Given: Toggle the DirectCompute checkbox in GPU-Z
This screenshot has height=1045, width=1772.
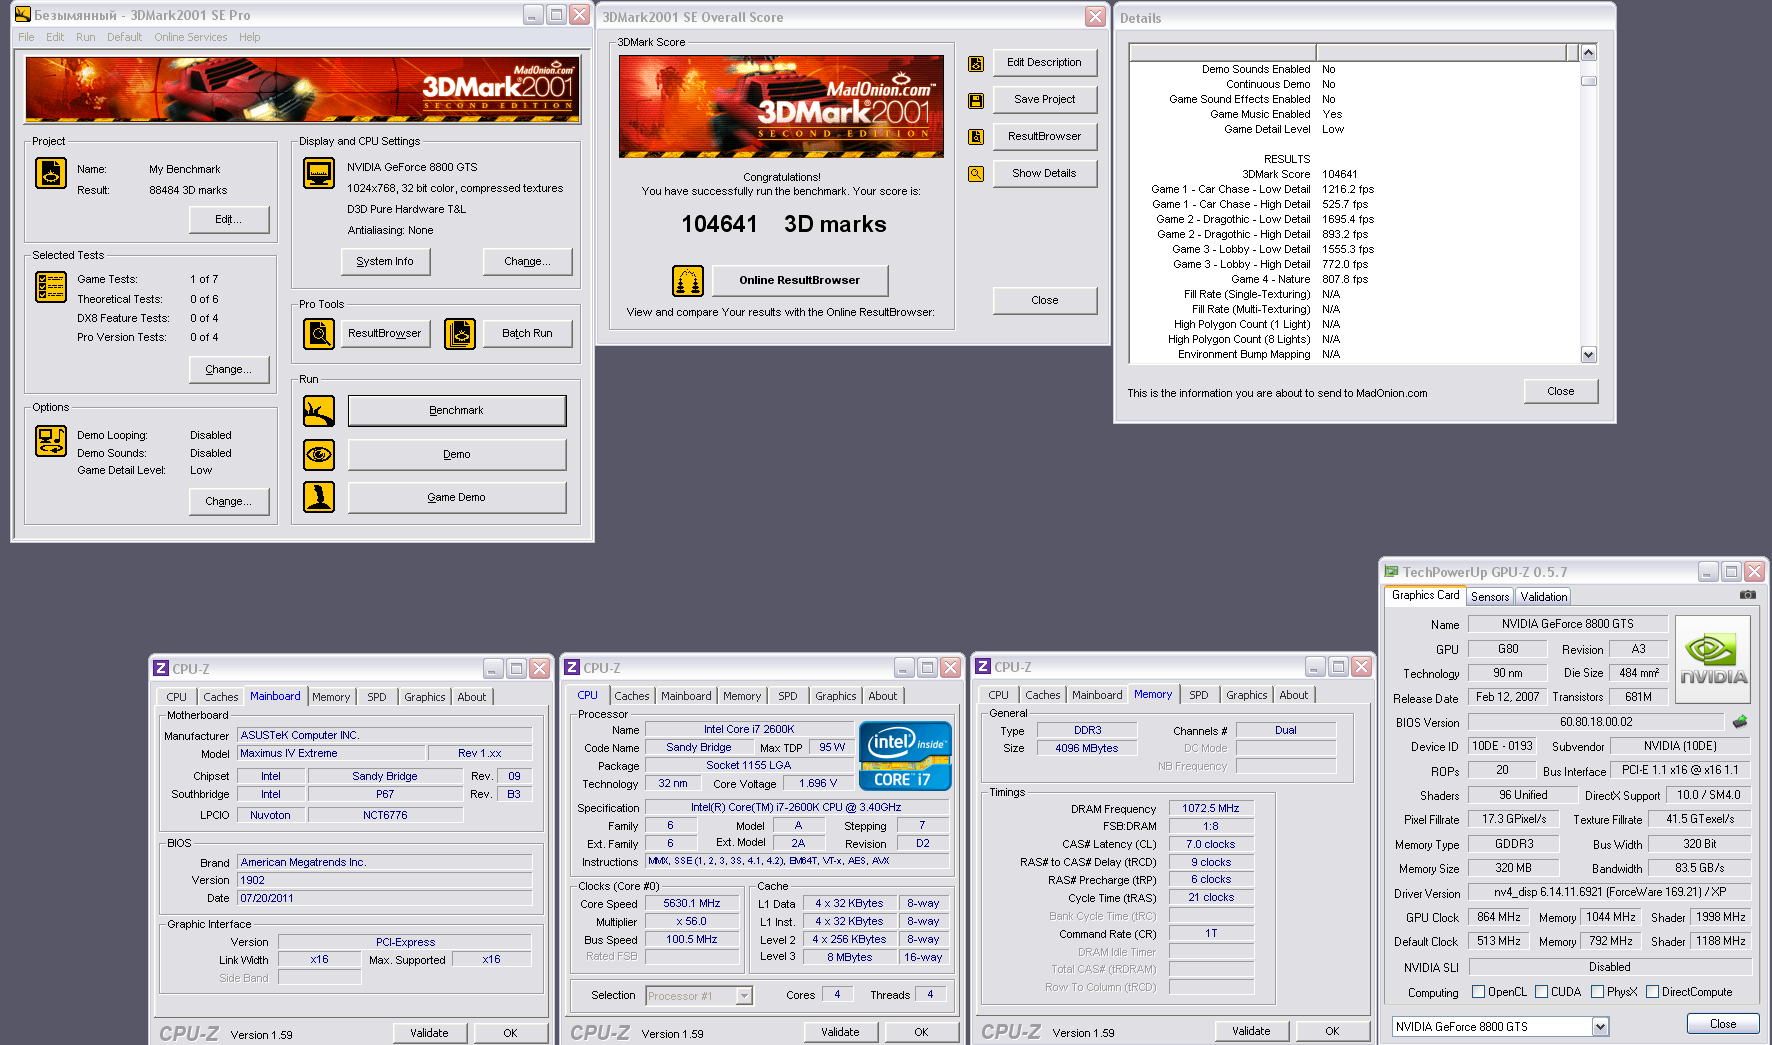Looking at the screenshot, I should click(1652, 992).
